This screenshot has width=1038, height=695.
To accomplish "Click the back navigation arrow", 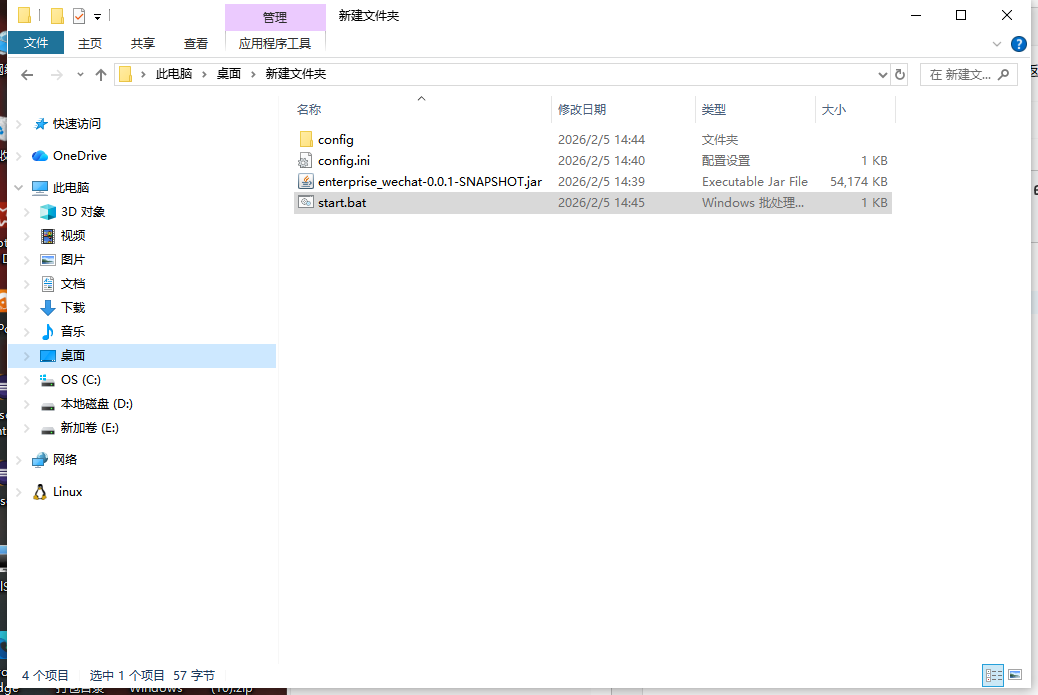I will point(27,74).
